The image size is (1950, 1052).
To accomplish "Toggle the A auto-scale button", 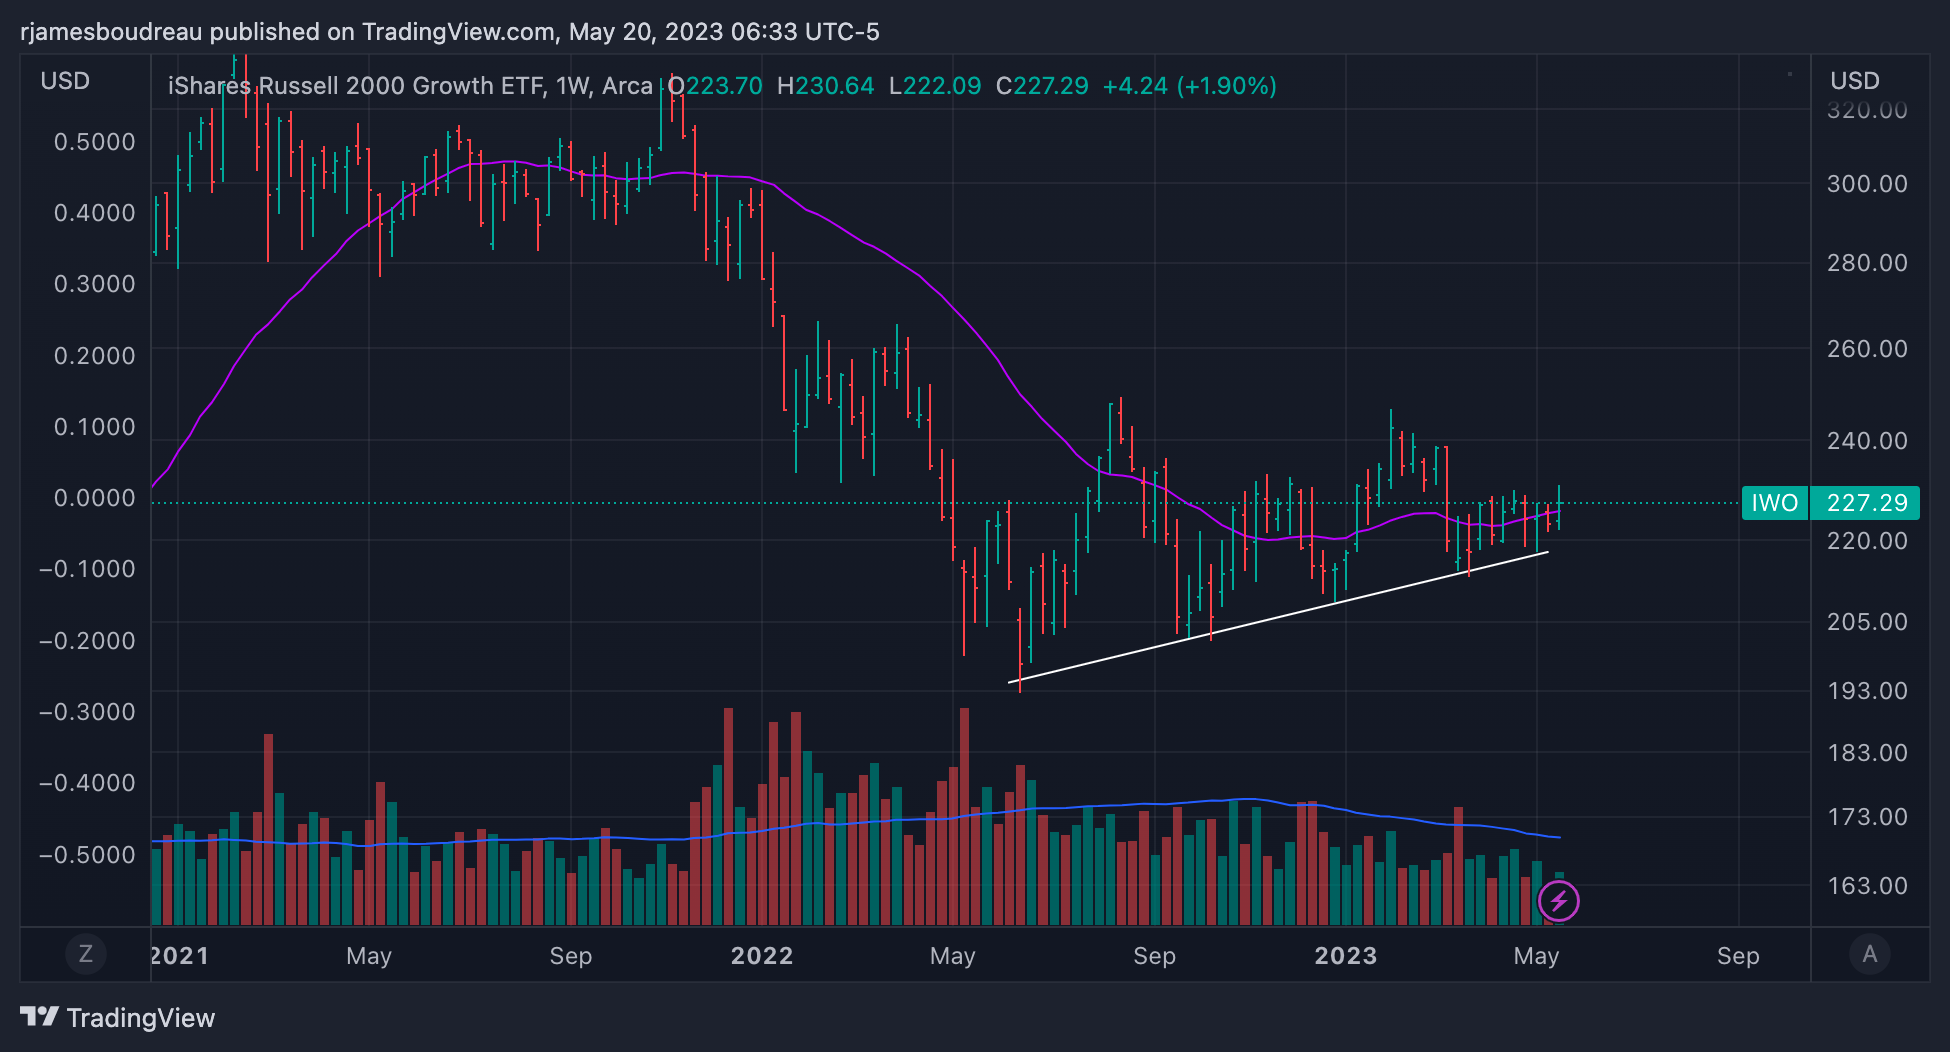I will click(x=1870, y=954).
